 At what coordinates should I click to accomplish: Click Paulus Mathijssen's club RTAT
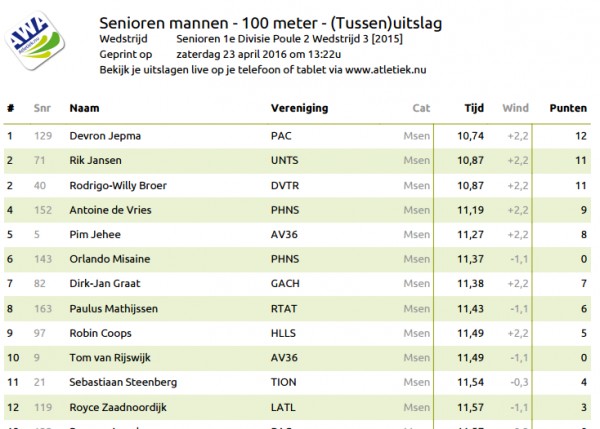[x=284, y=309]
